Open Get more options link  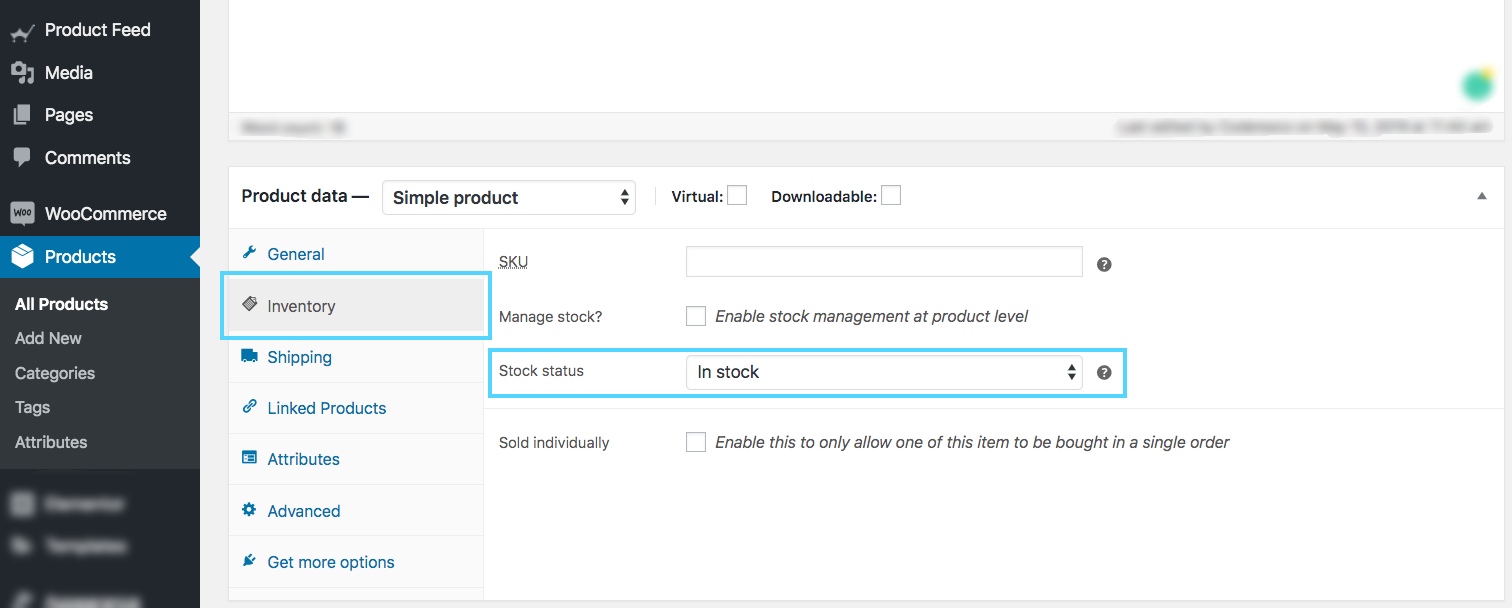coord(330,562)
